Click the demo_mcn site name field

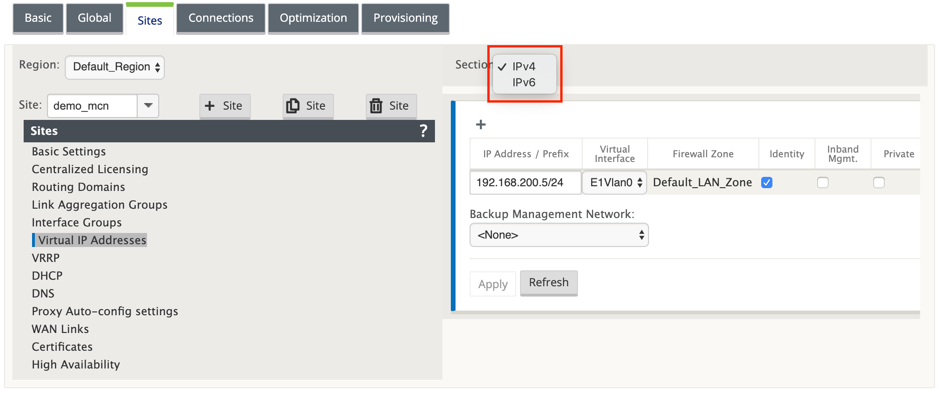92,107
